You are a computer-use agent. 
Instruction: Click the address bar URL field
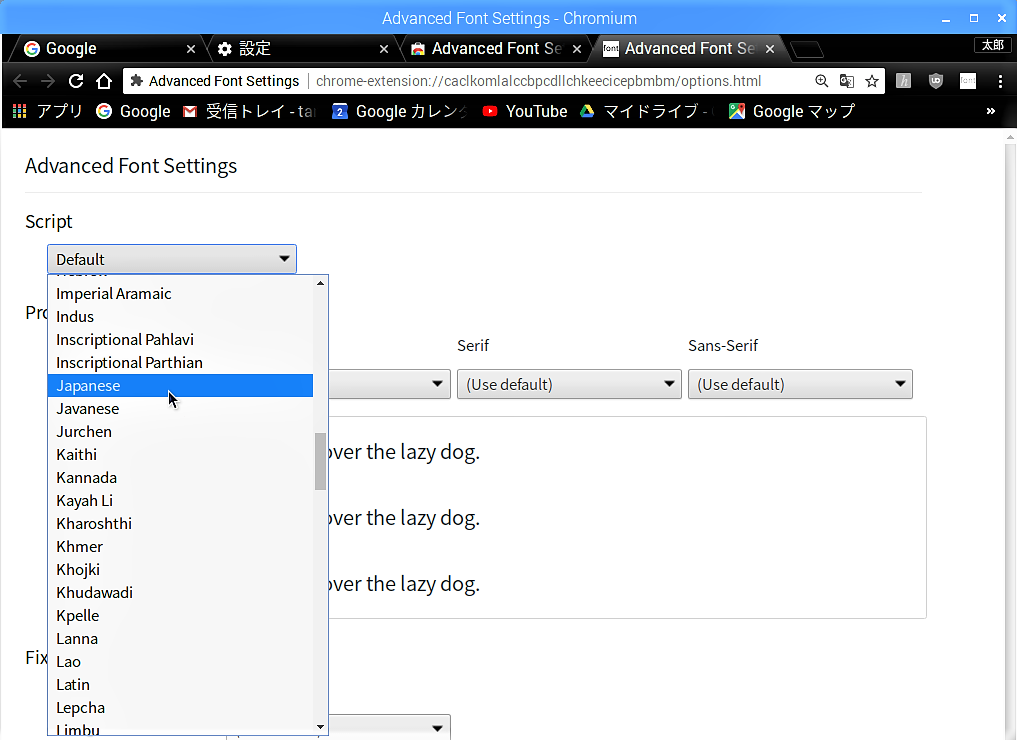pyautogui.click(x=560, y=81)
